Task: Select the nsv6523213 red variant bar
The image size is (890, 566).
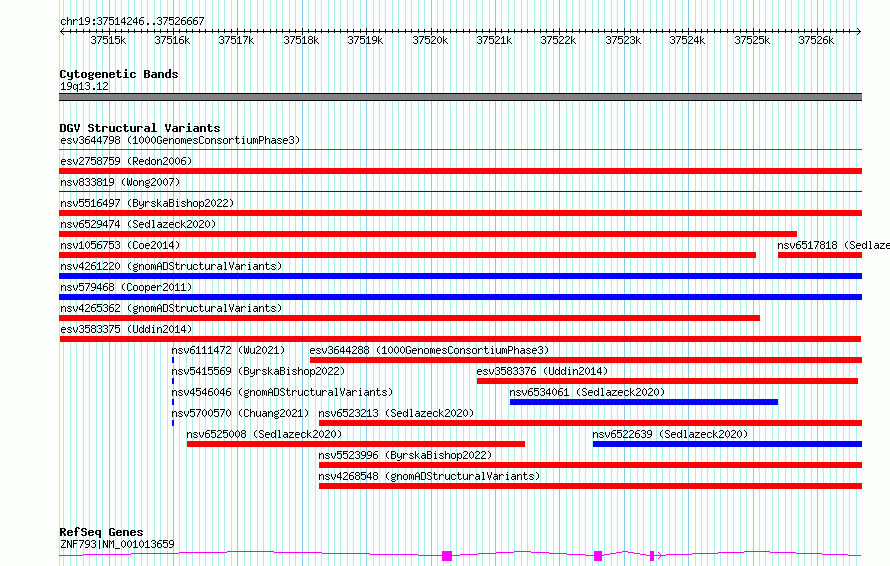Action: [590, 423]
